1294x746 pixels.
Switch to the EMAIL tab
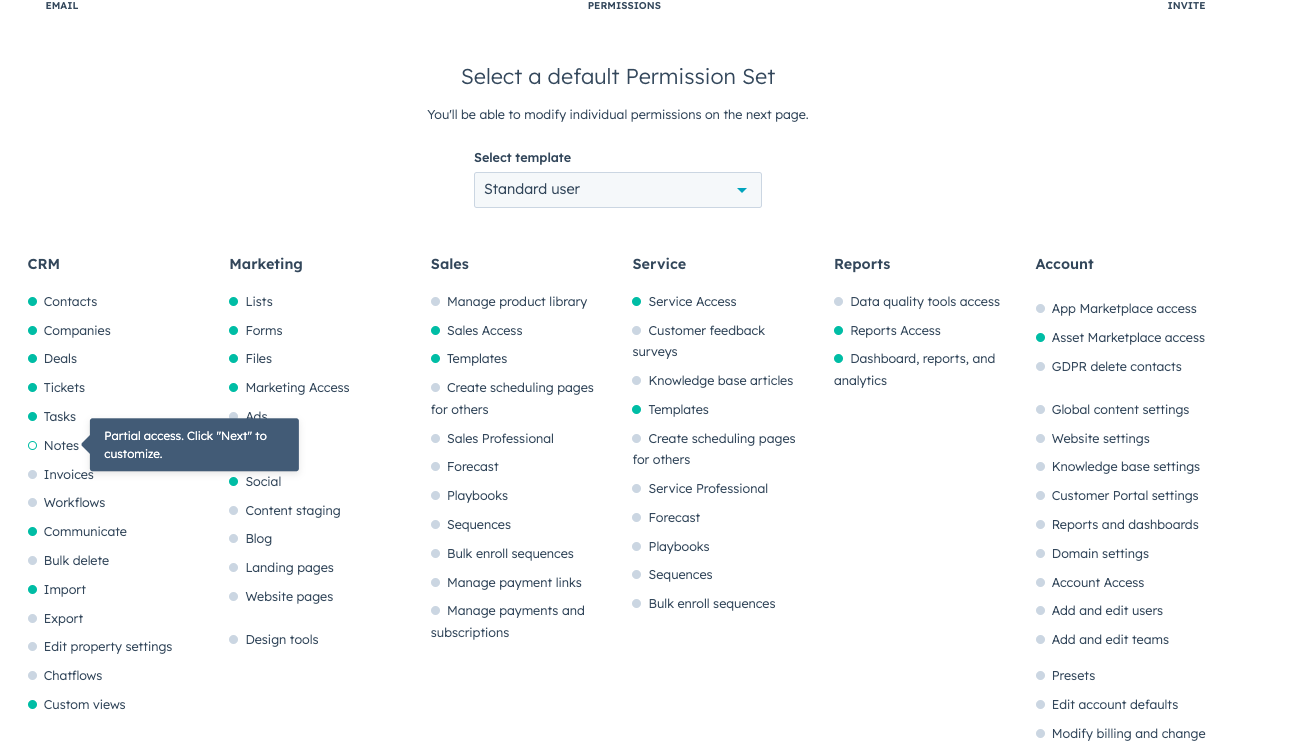61,6
